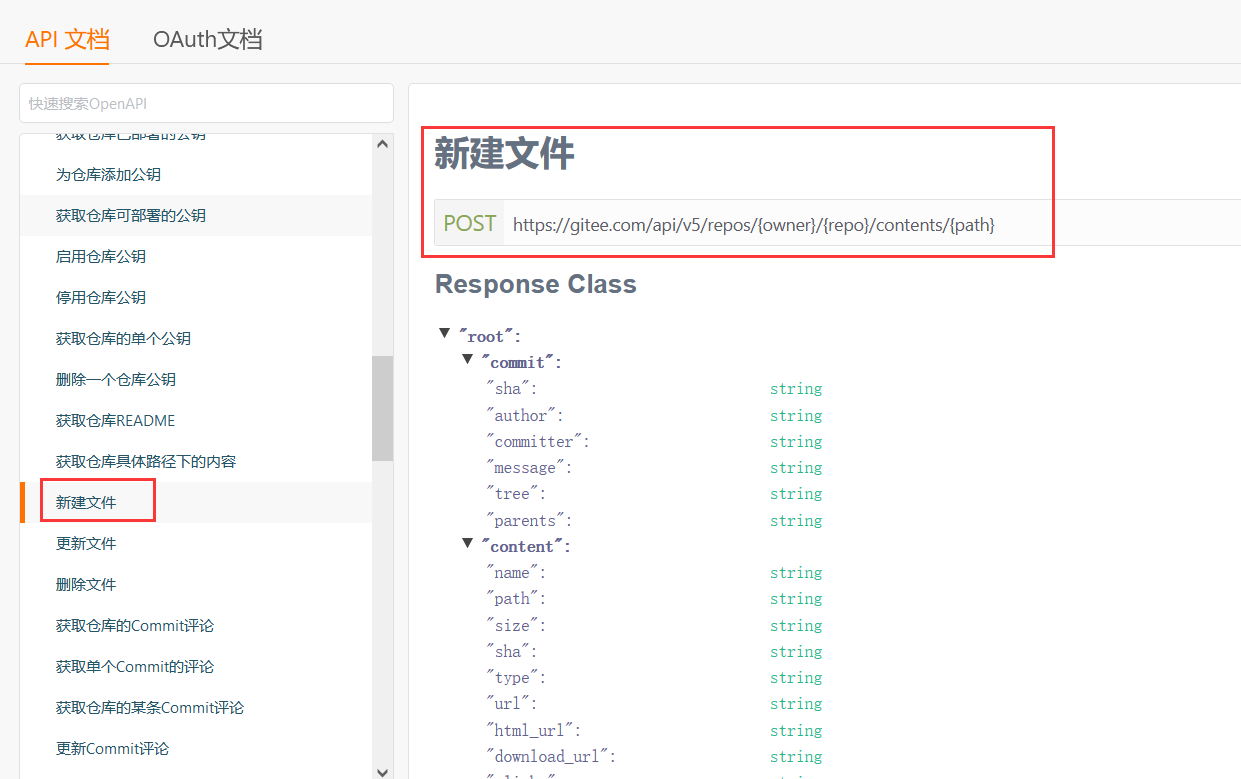Click the "message" field name
The image size is (1241, 779).
(529, 467)
